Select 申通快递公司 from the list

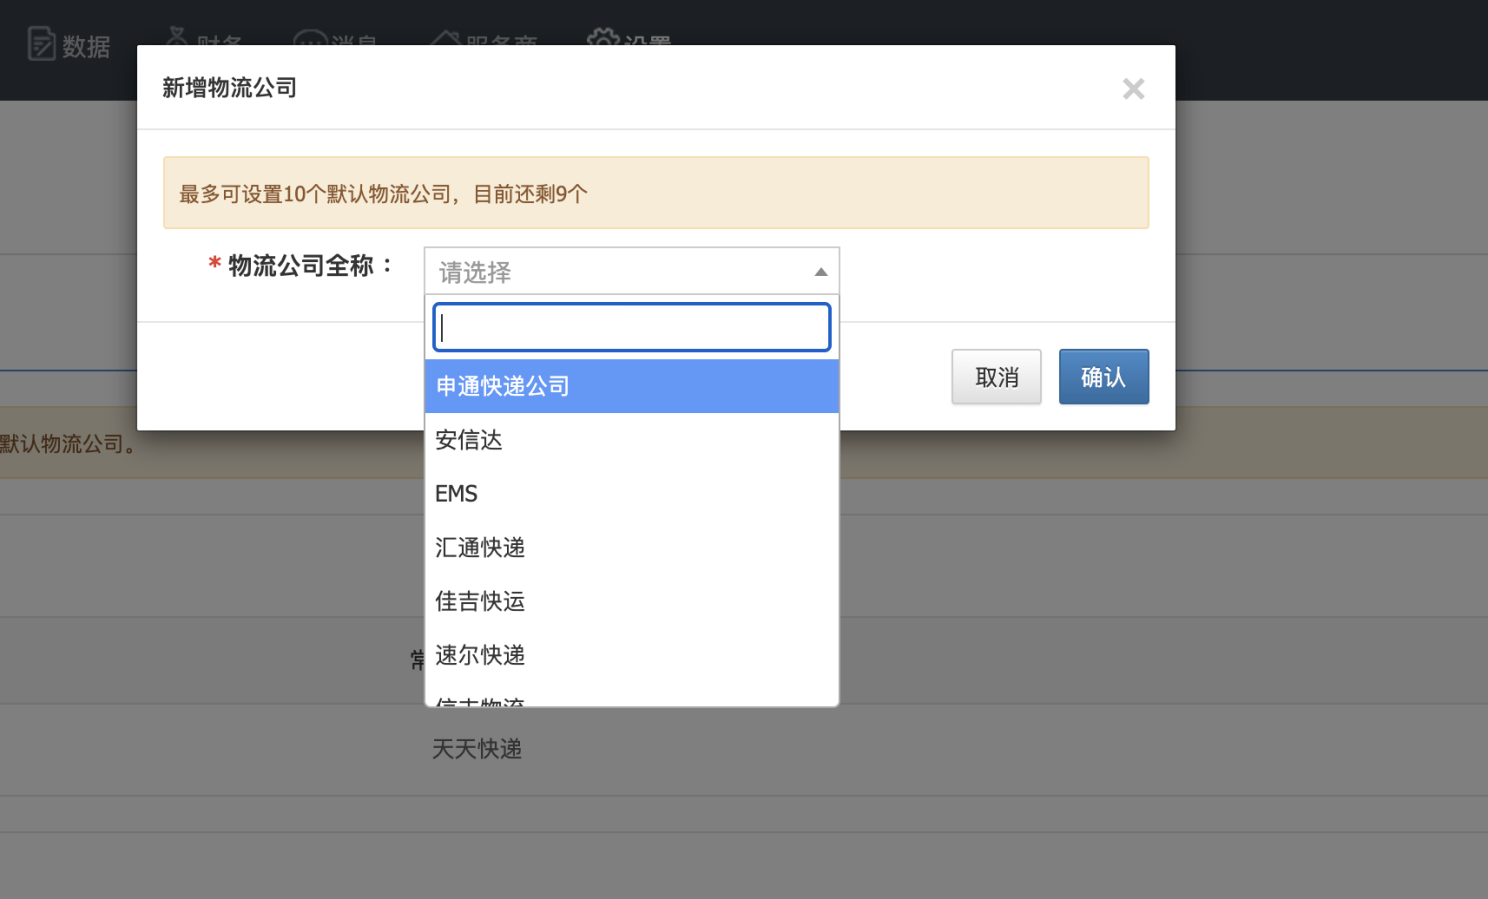[631, 386]
